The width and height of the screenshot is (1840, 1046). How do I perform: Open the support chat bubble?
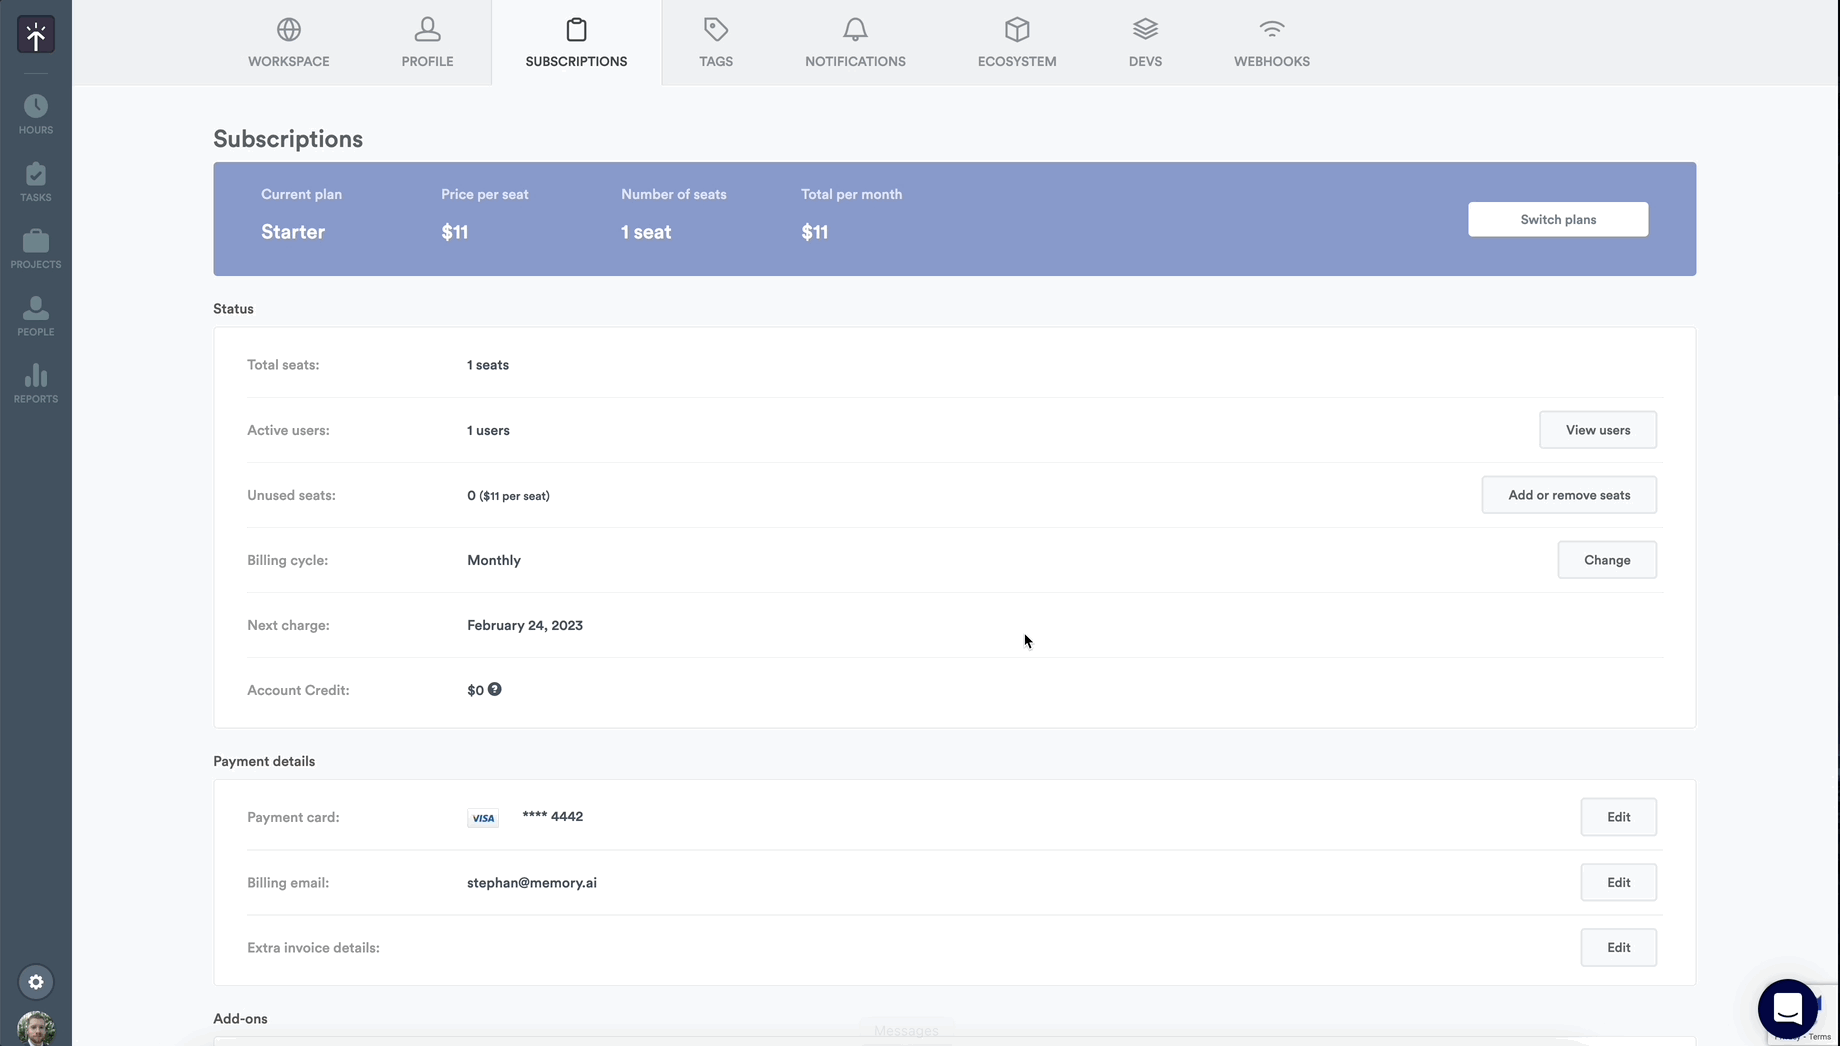pos(1787,1010)
